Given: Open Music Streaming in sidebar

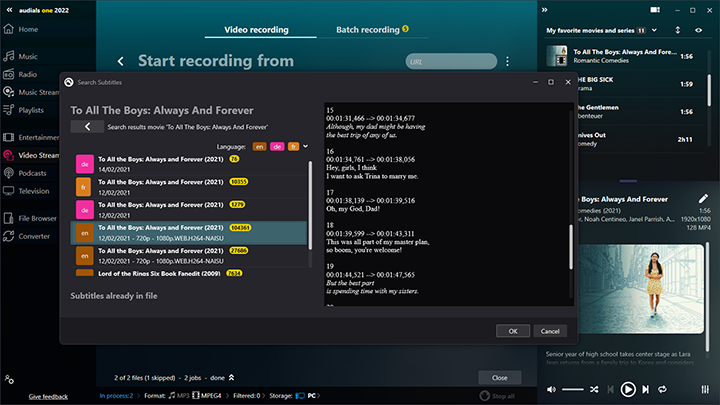Looking at the screenshot, I should (30, 92).
